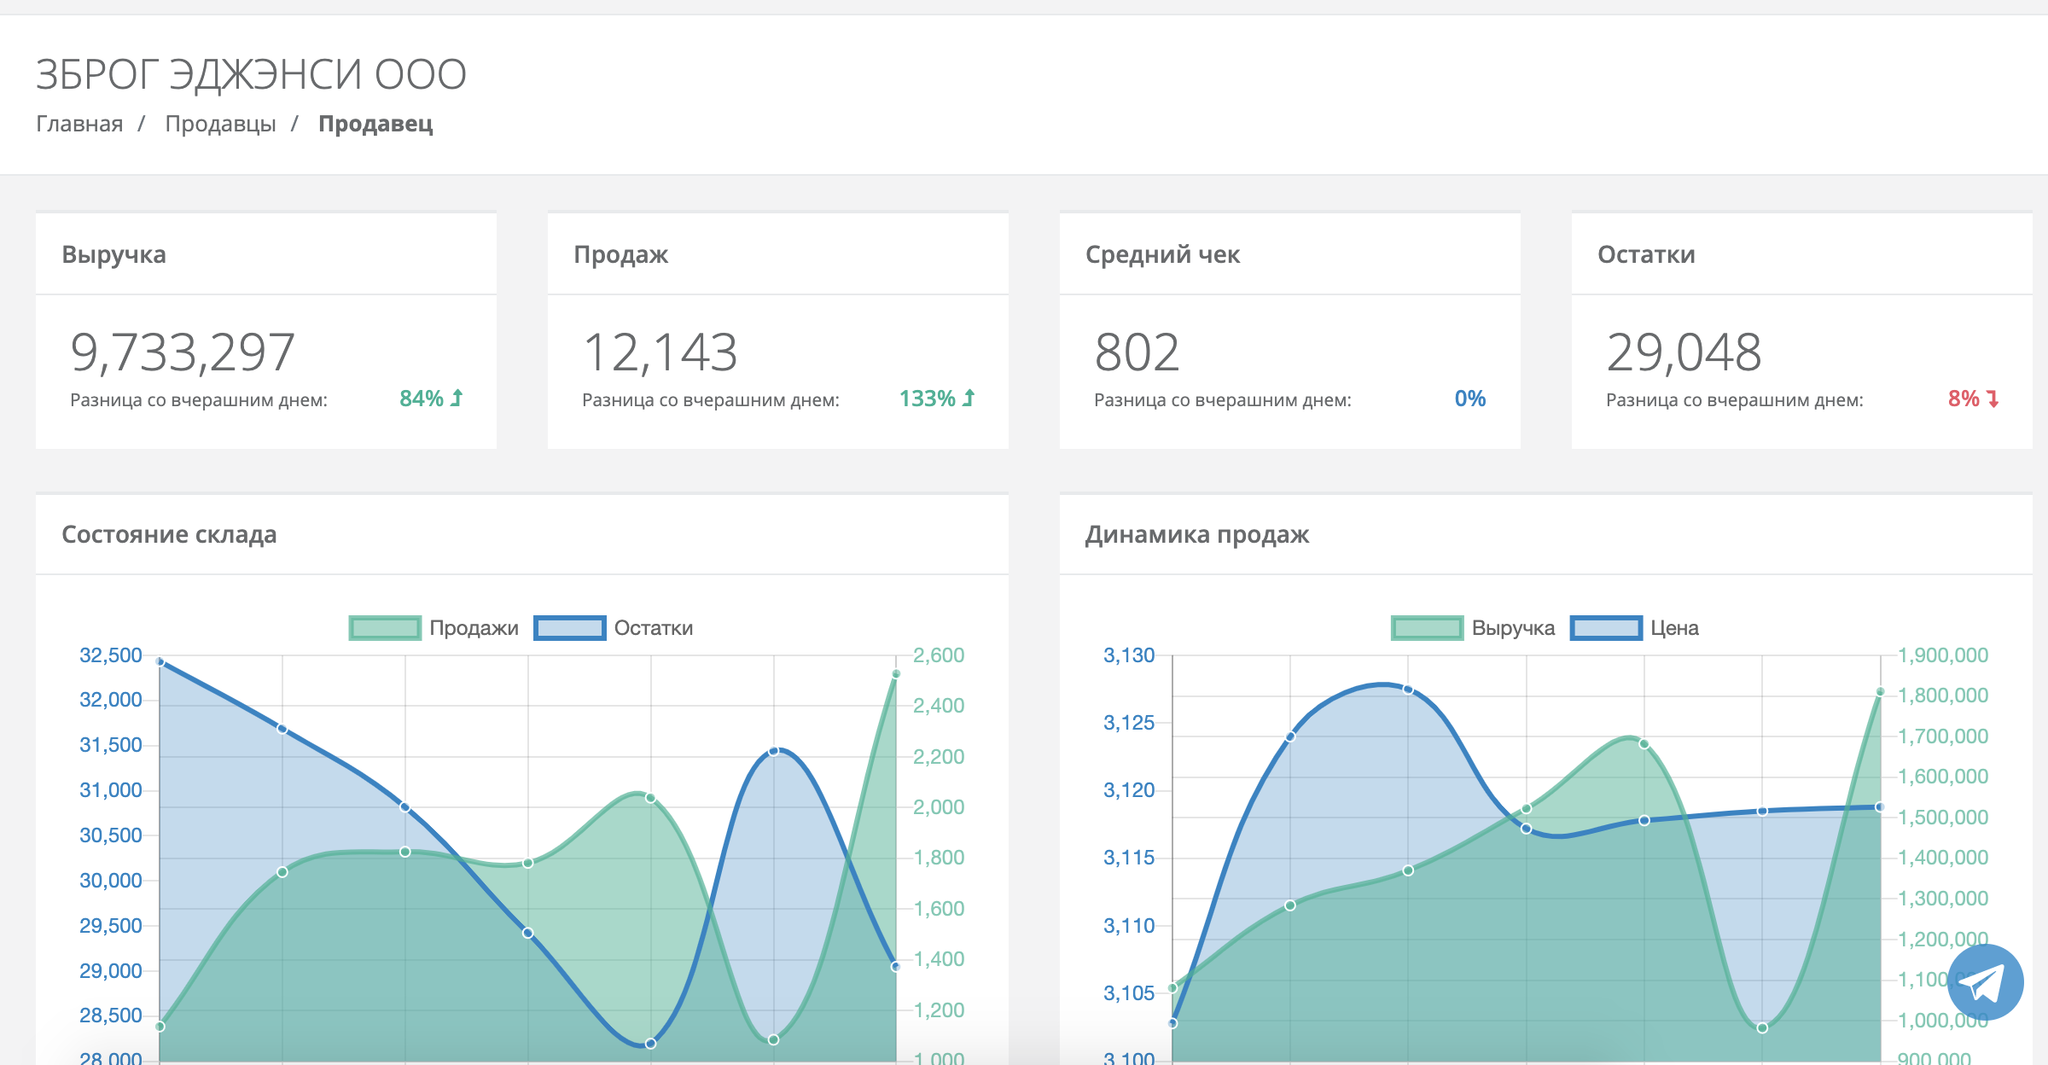Click the green Выручка legend color box
This screenshot has width=2048, height=1065.
coord(1427,628)
